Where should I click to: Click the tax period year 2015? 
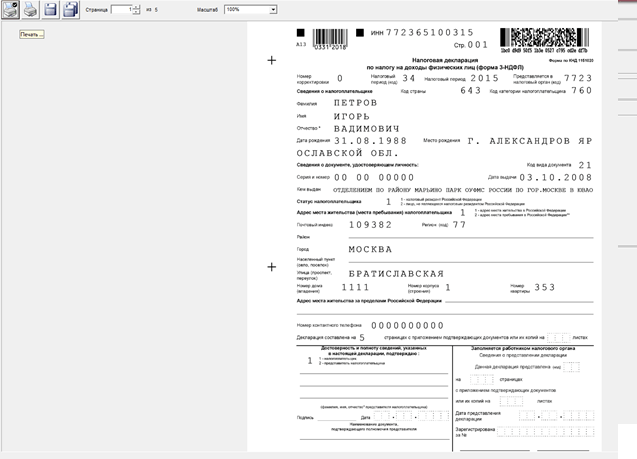pyautogui.click(x=485, y=78)
